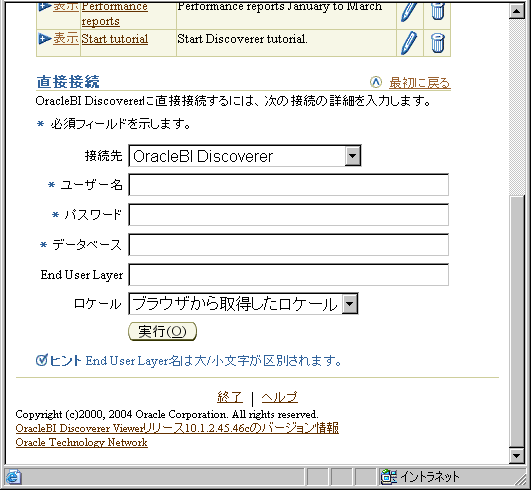
Task: Click the scrollbar down arrow
Action: 517,456
